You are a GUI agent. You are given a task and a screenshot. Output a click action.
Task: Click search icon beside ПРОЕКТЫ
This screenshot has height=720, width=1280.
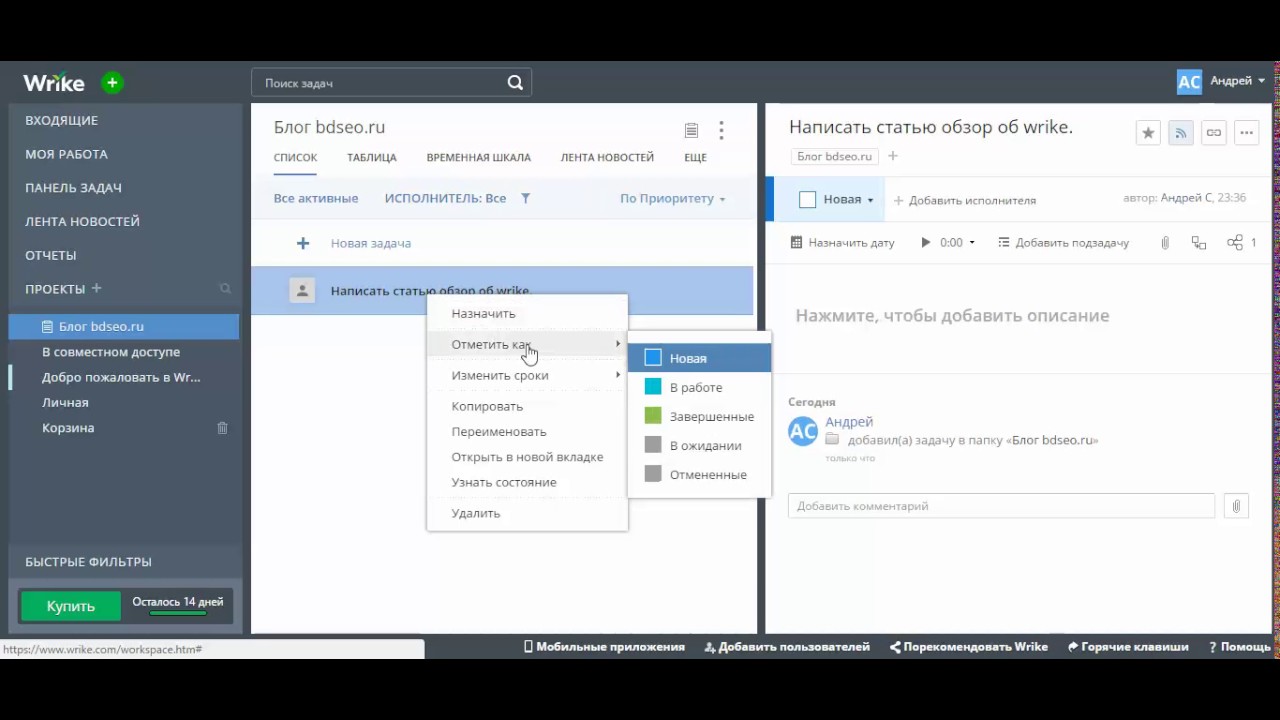tap(225, 289)
